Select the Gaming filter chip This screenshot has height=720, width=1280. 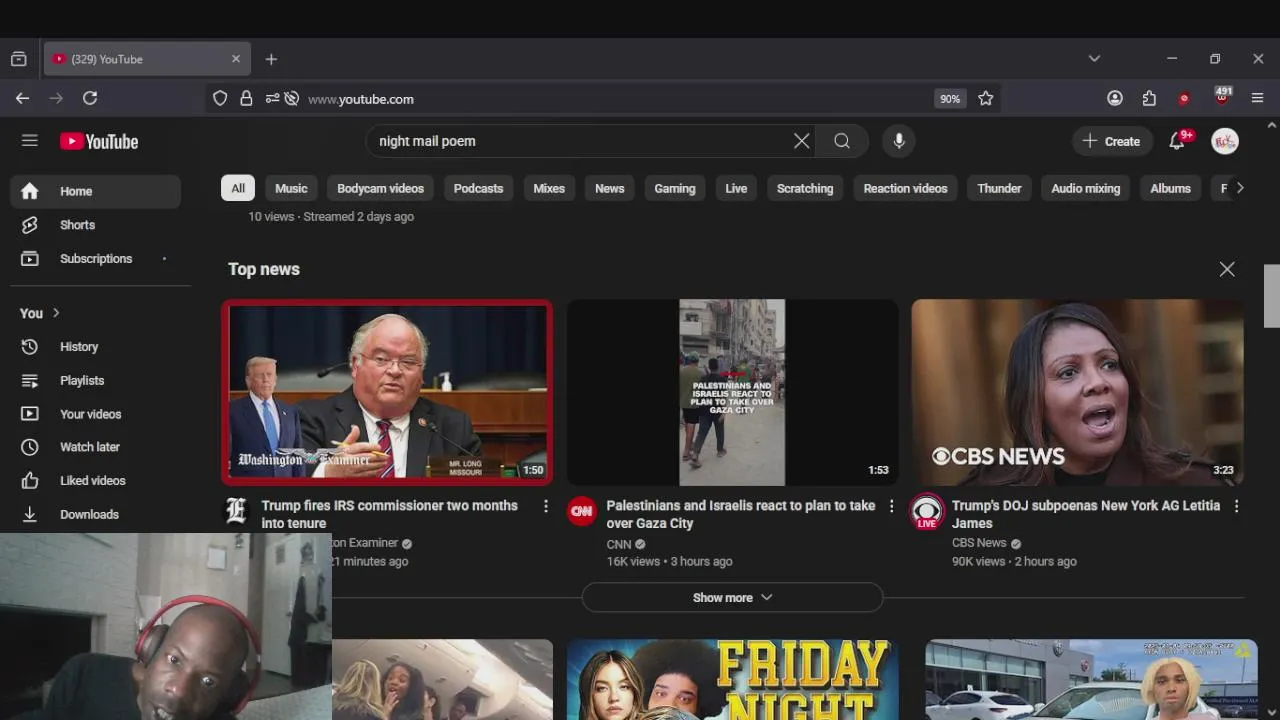(x=675, y=188)
